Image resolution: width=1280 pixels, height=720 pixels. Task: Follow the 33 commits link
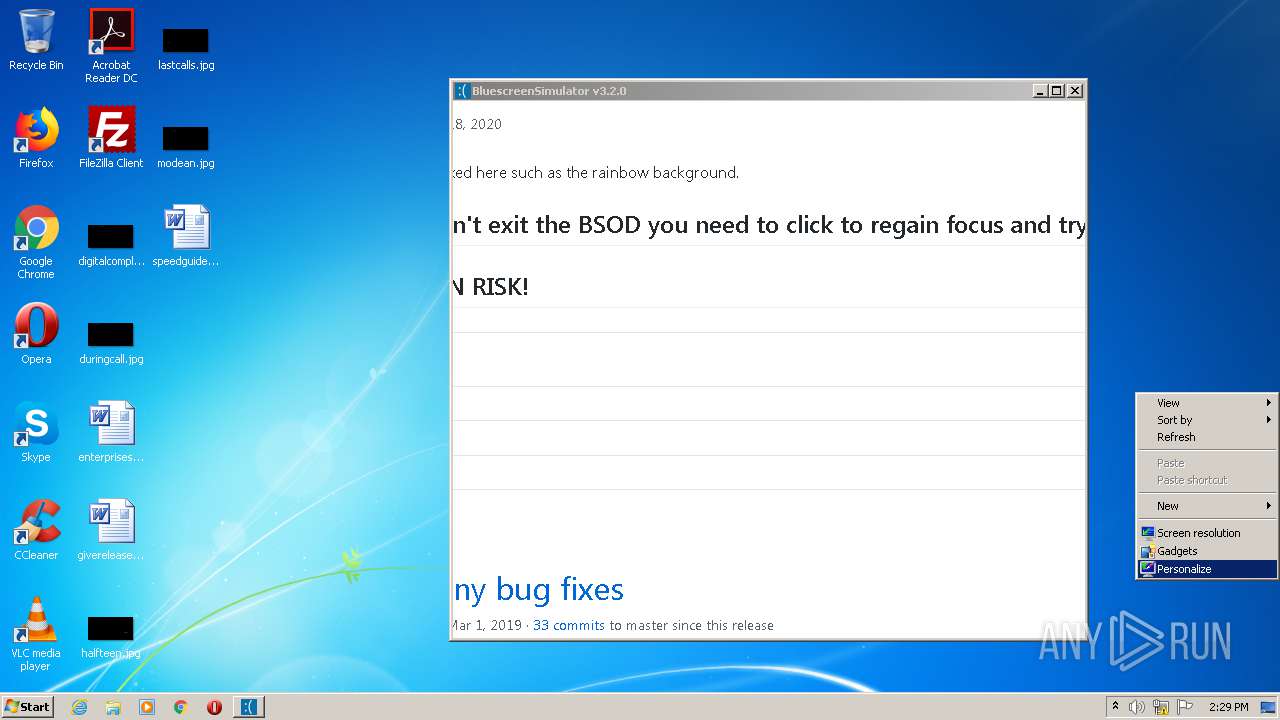(x=568, y=625)
